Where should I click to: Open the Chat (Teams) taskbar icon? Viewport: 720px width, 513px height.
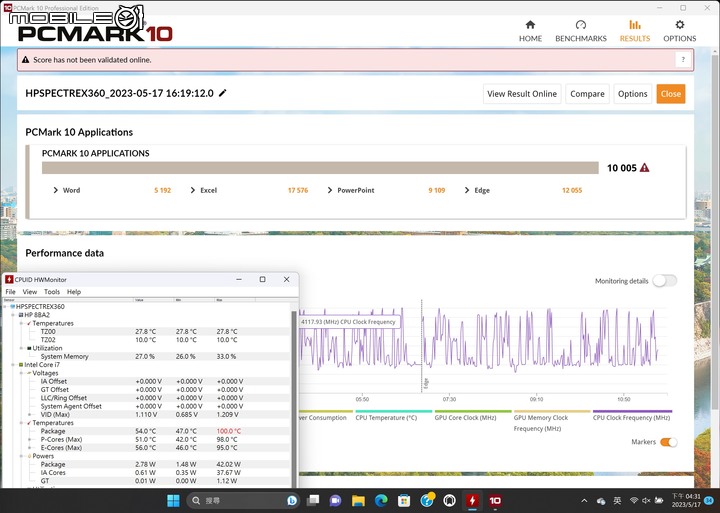coord(336,501)
